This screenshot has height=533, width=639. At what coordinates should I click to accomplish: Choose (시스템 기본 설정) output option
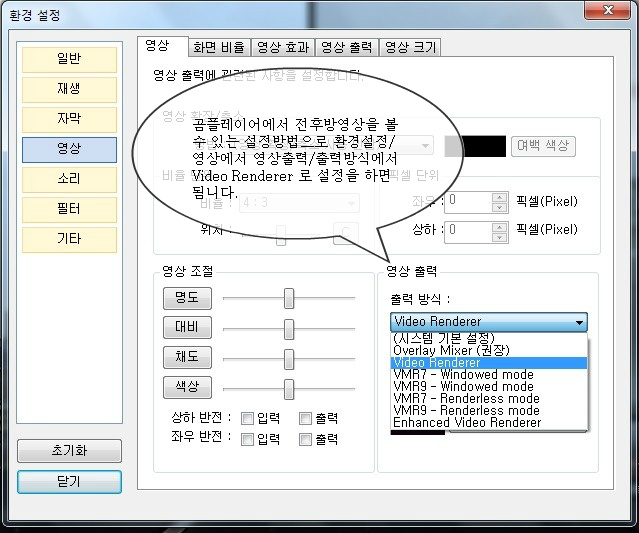point(489,338)
